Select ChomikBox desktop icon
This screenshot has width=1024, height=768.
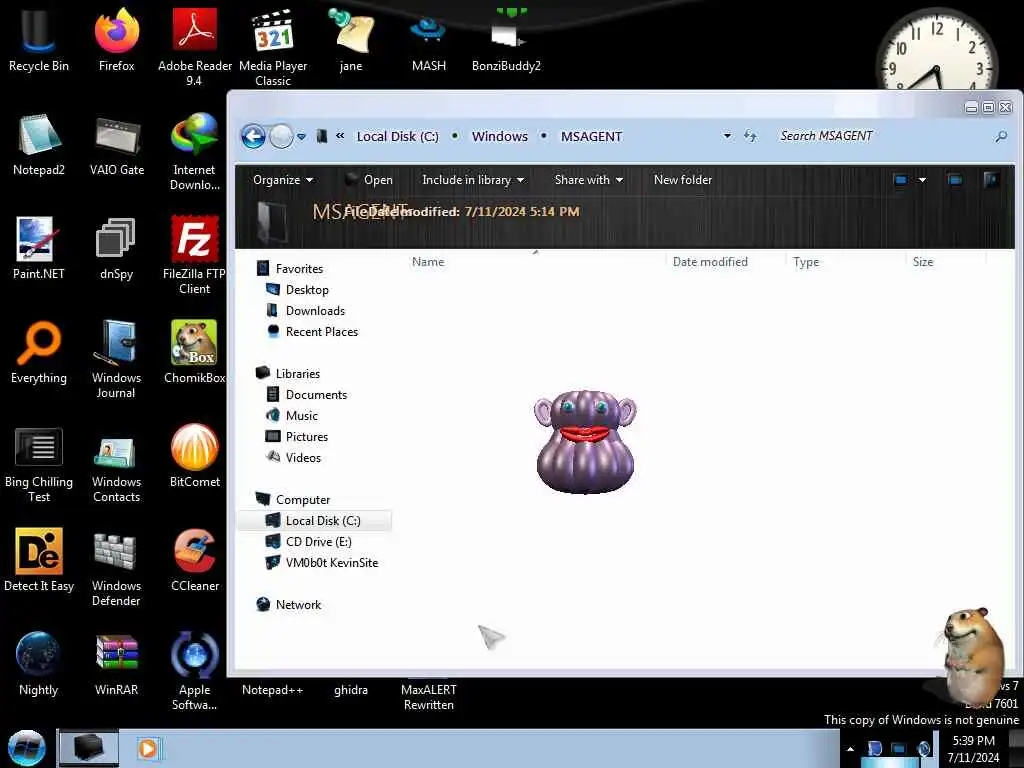pos(194,353)
